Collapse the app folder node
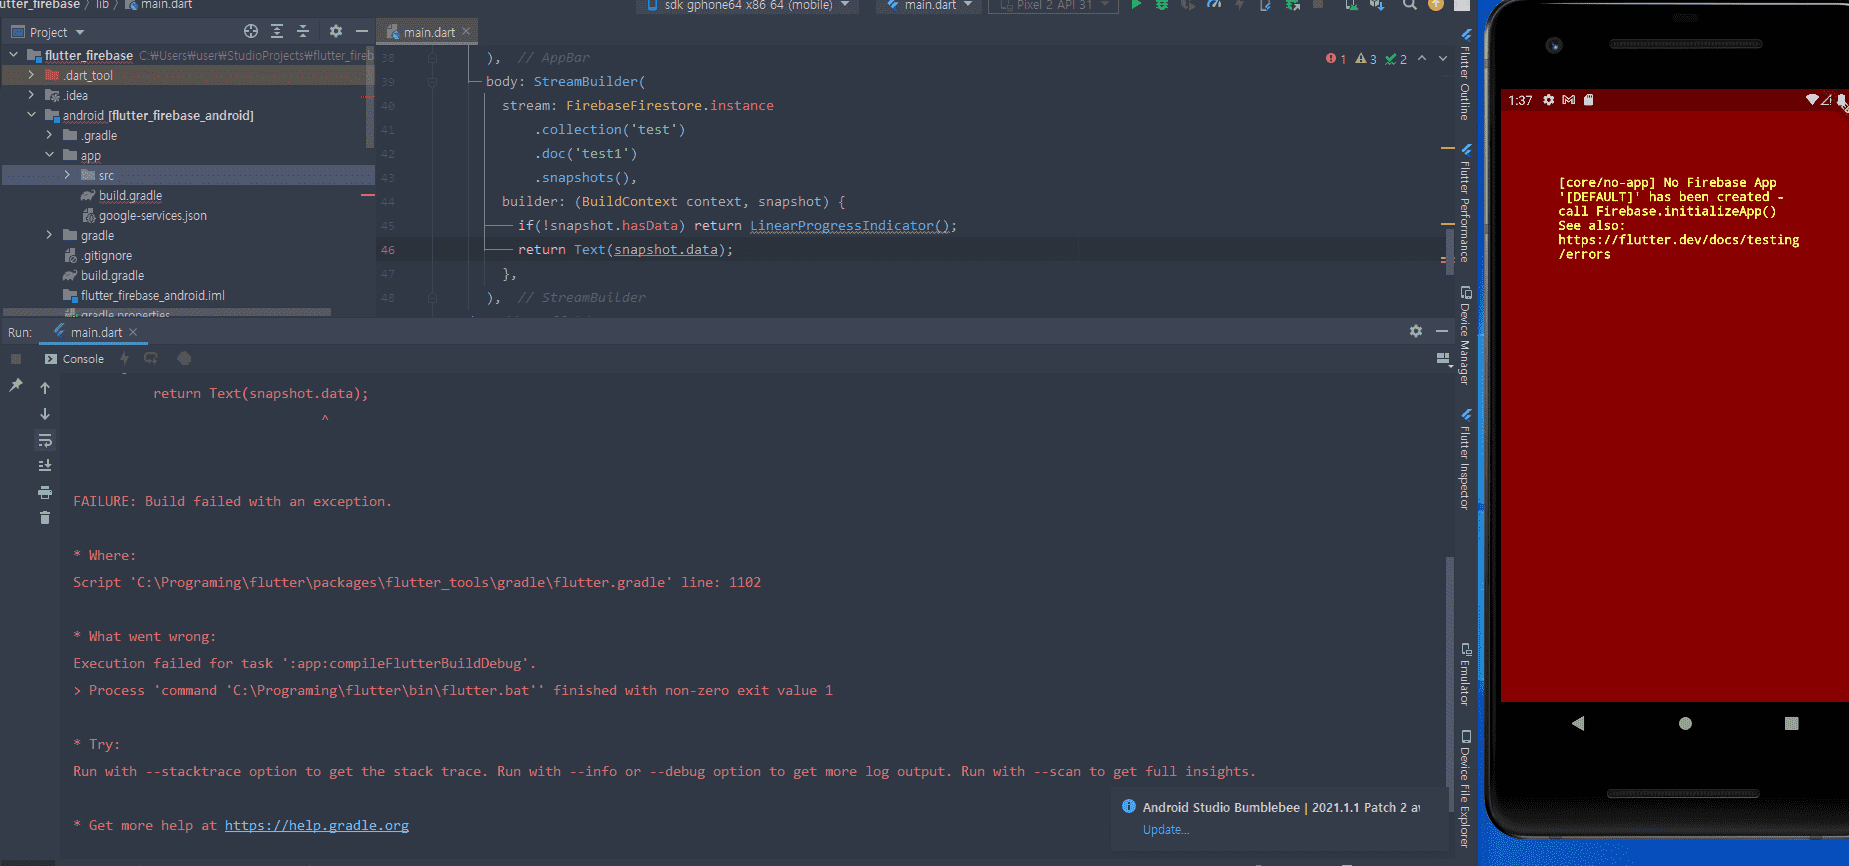Viewport: 1849px width, 866px height. (49, 155)
